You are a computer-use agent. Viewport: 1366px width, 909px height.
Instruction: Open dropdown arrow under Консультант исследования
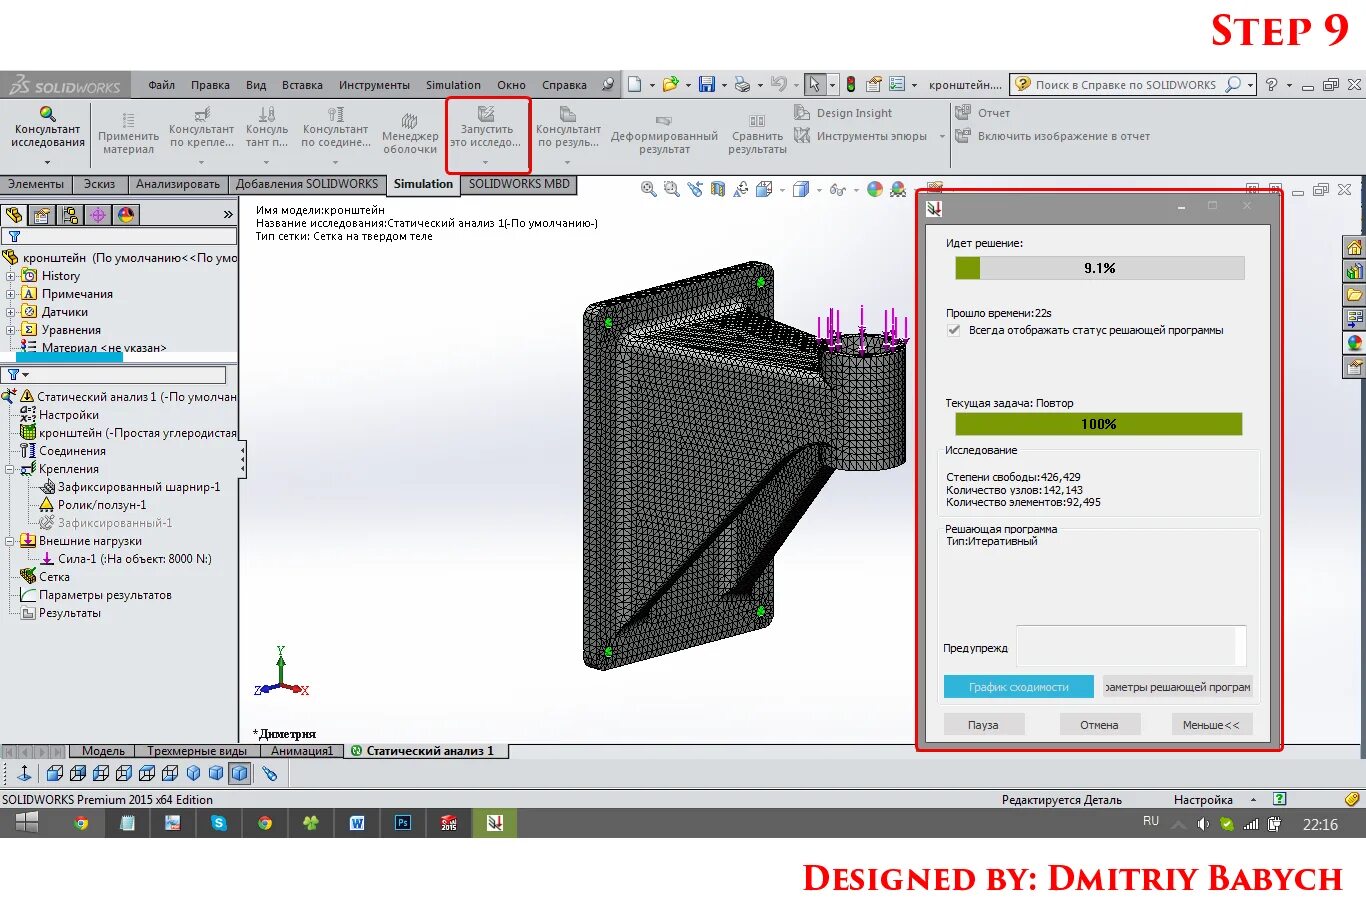[47, 162]
